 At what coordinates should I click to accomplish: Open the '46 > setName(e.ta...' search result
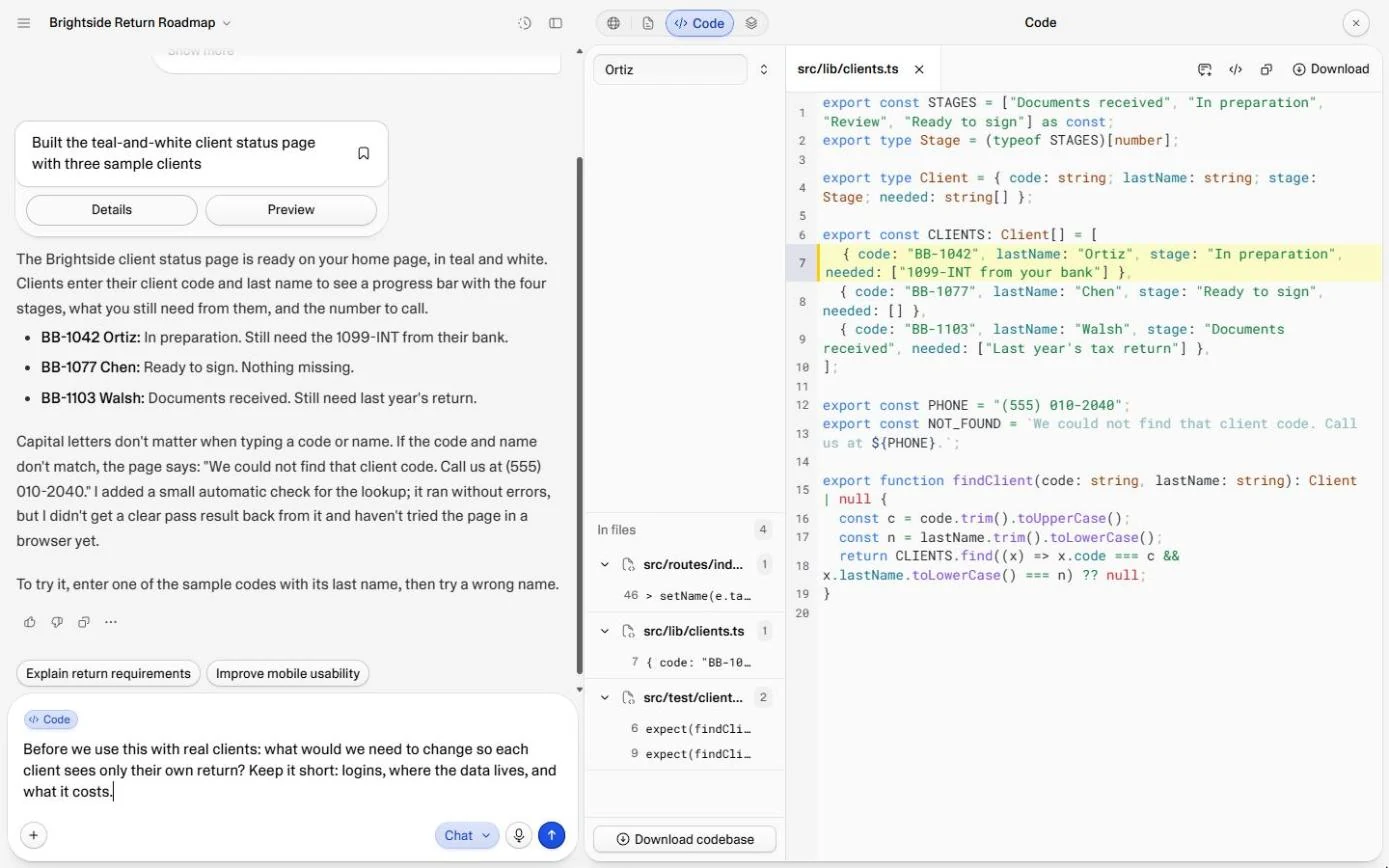pyautogui.click(x=685, y=596)
